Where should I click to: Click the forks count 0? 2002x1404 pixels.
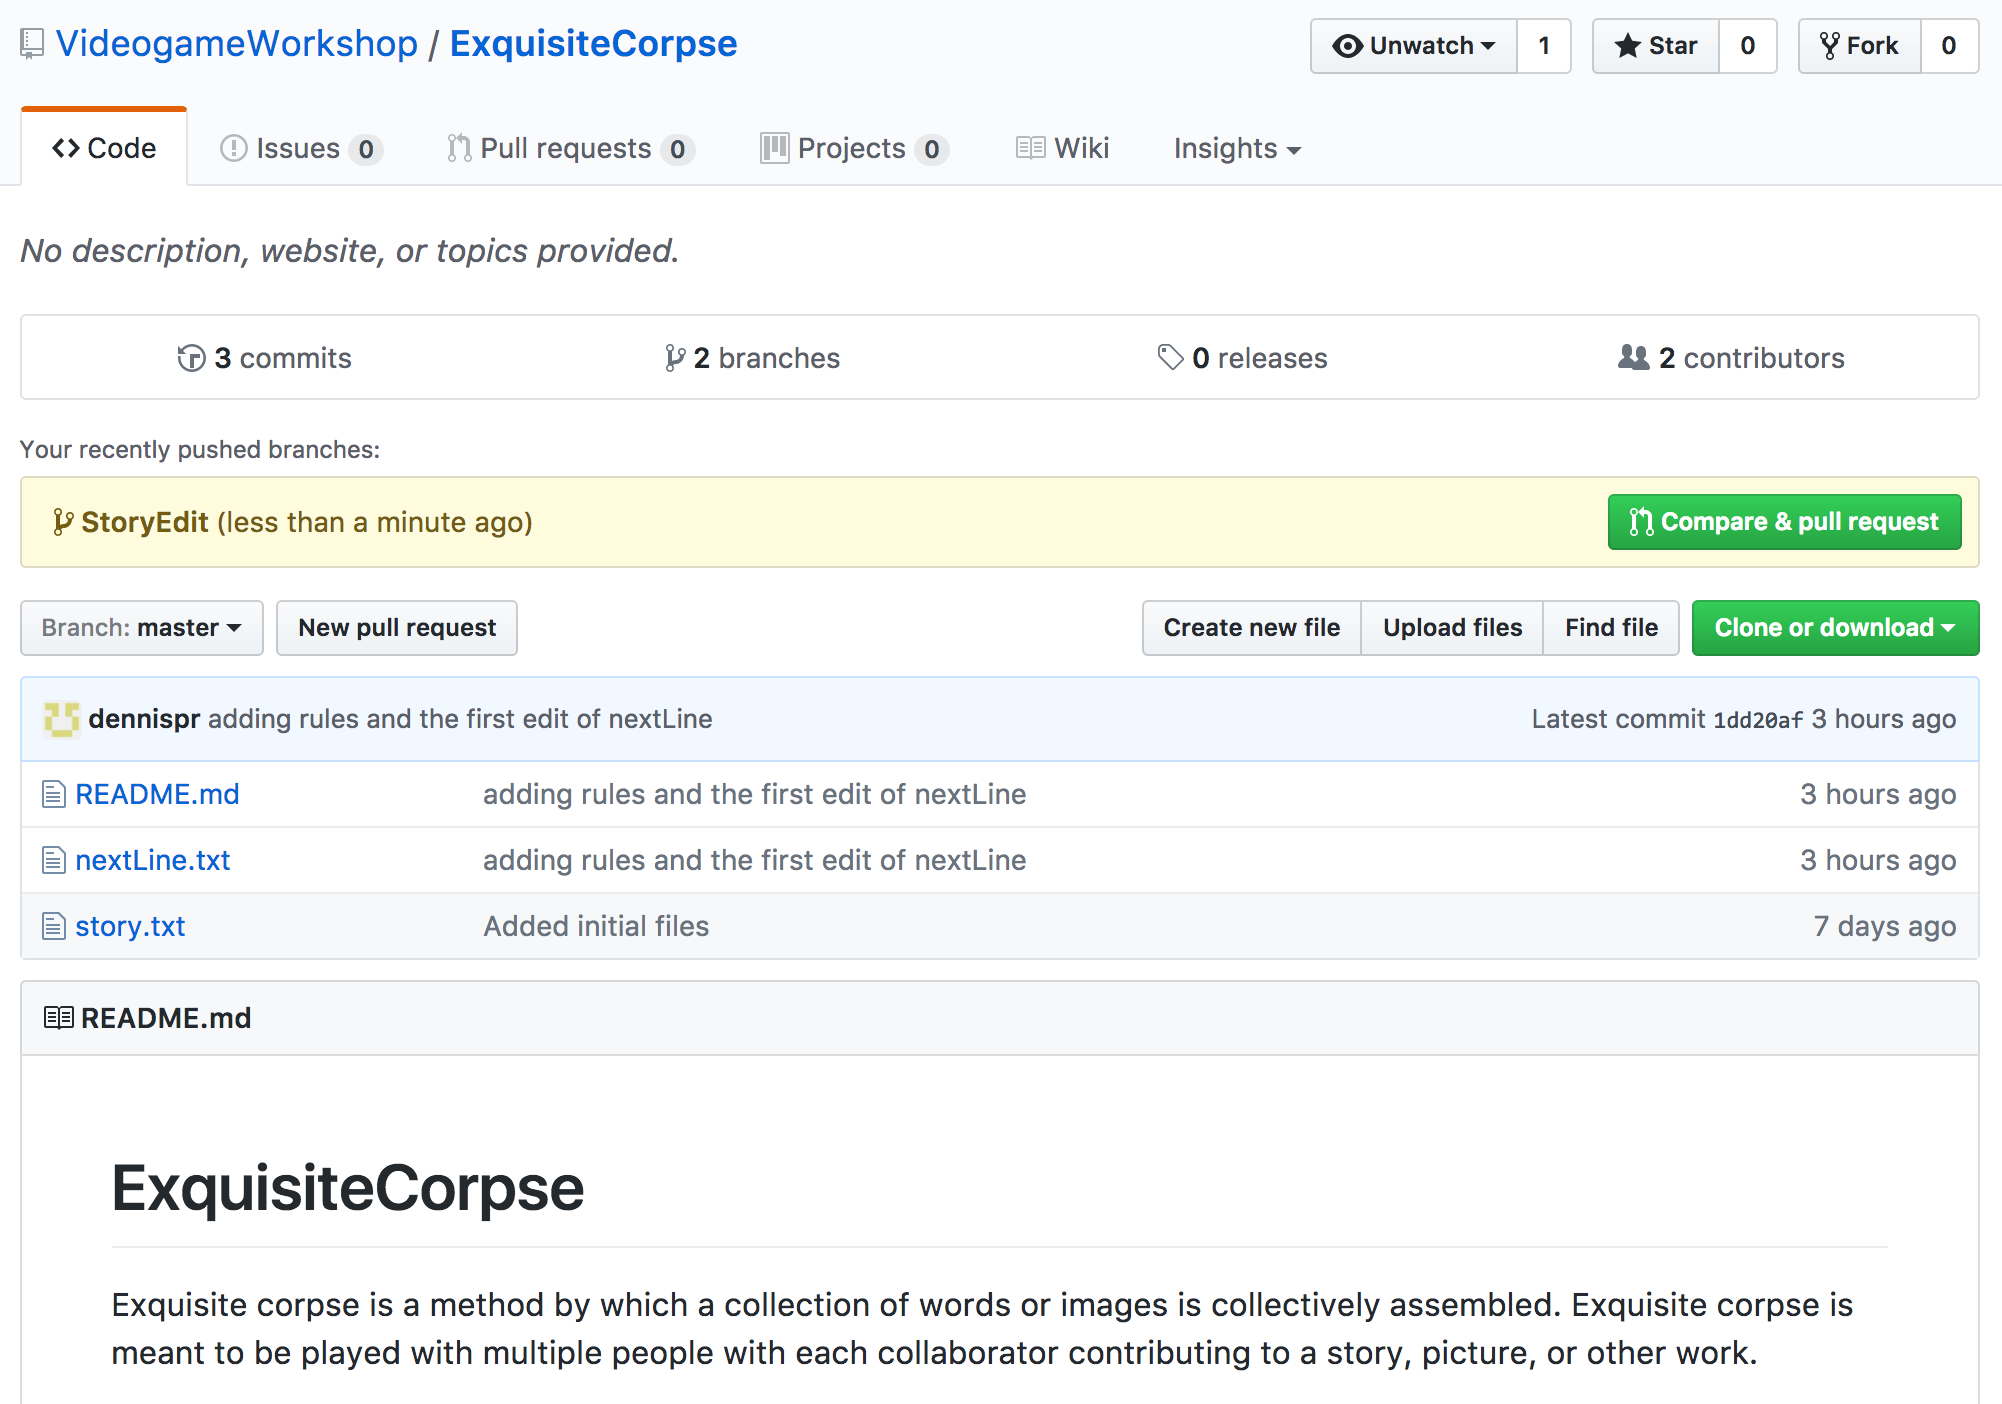pyautogui.click(x=1949, y=46)
